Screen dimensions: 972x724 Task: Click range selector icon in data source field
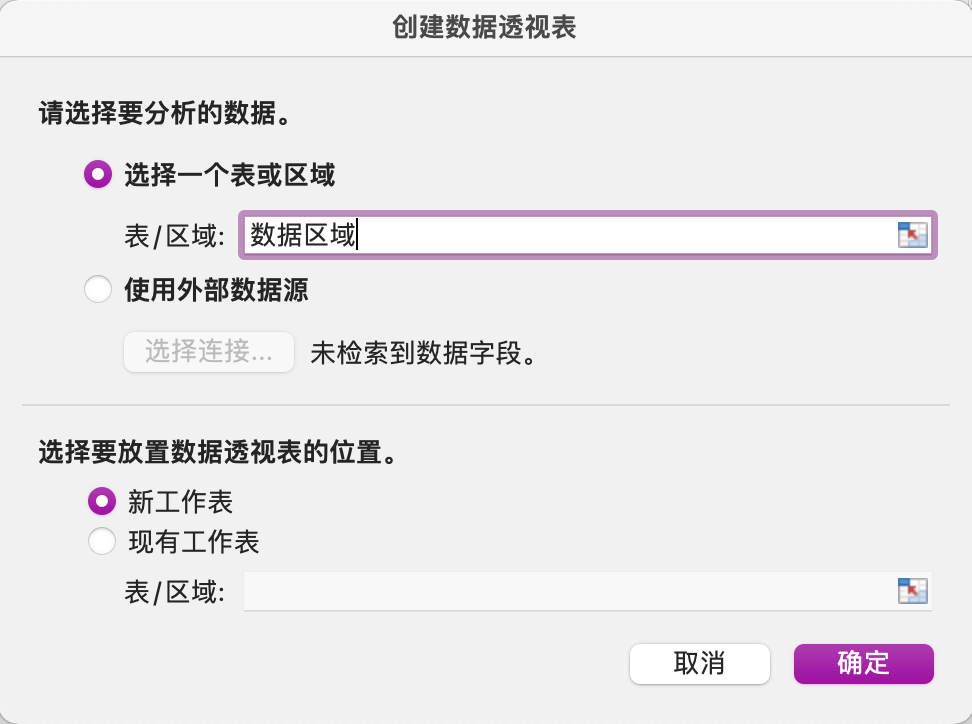click(912, 236)
